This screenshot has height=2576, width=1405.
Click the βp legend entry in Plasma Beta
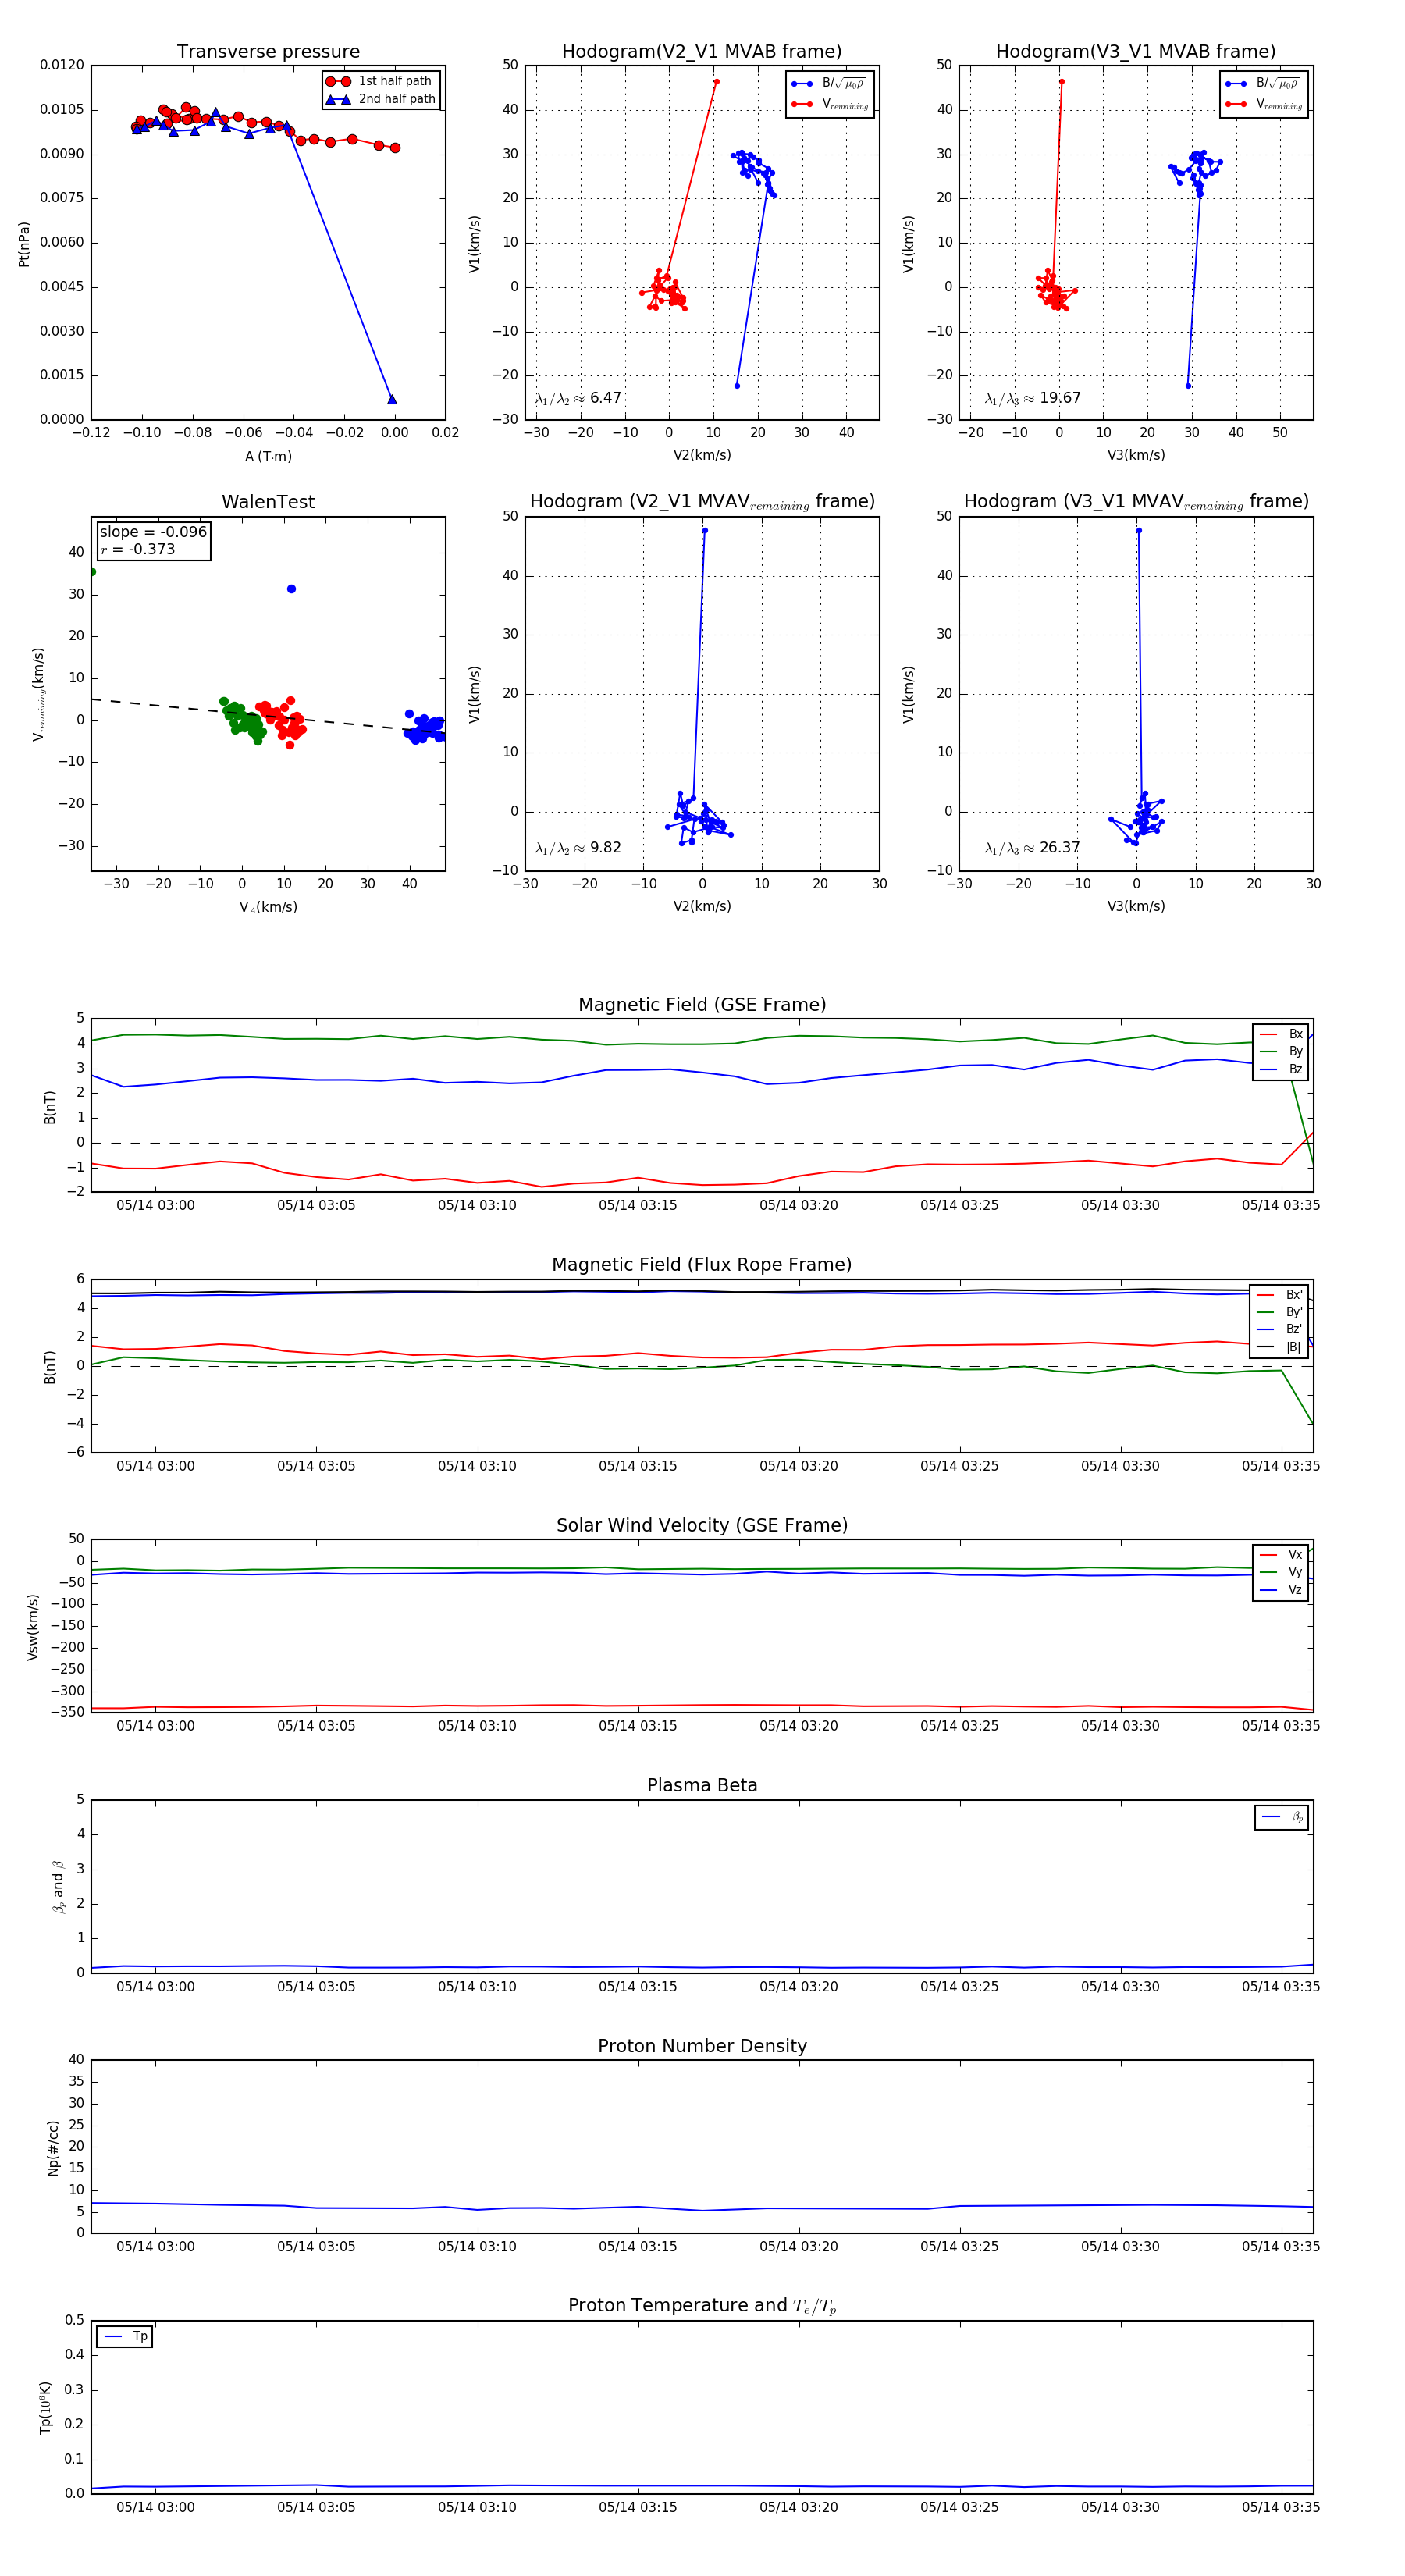pyautogui.click(x=1283, y=1817)
